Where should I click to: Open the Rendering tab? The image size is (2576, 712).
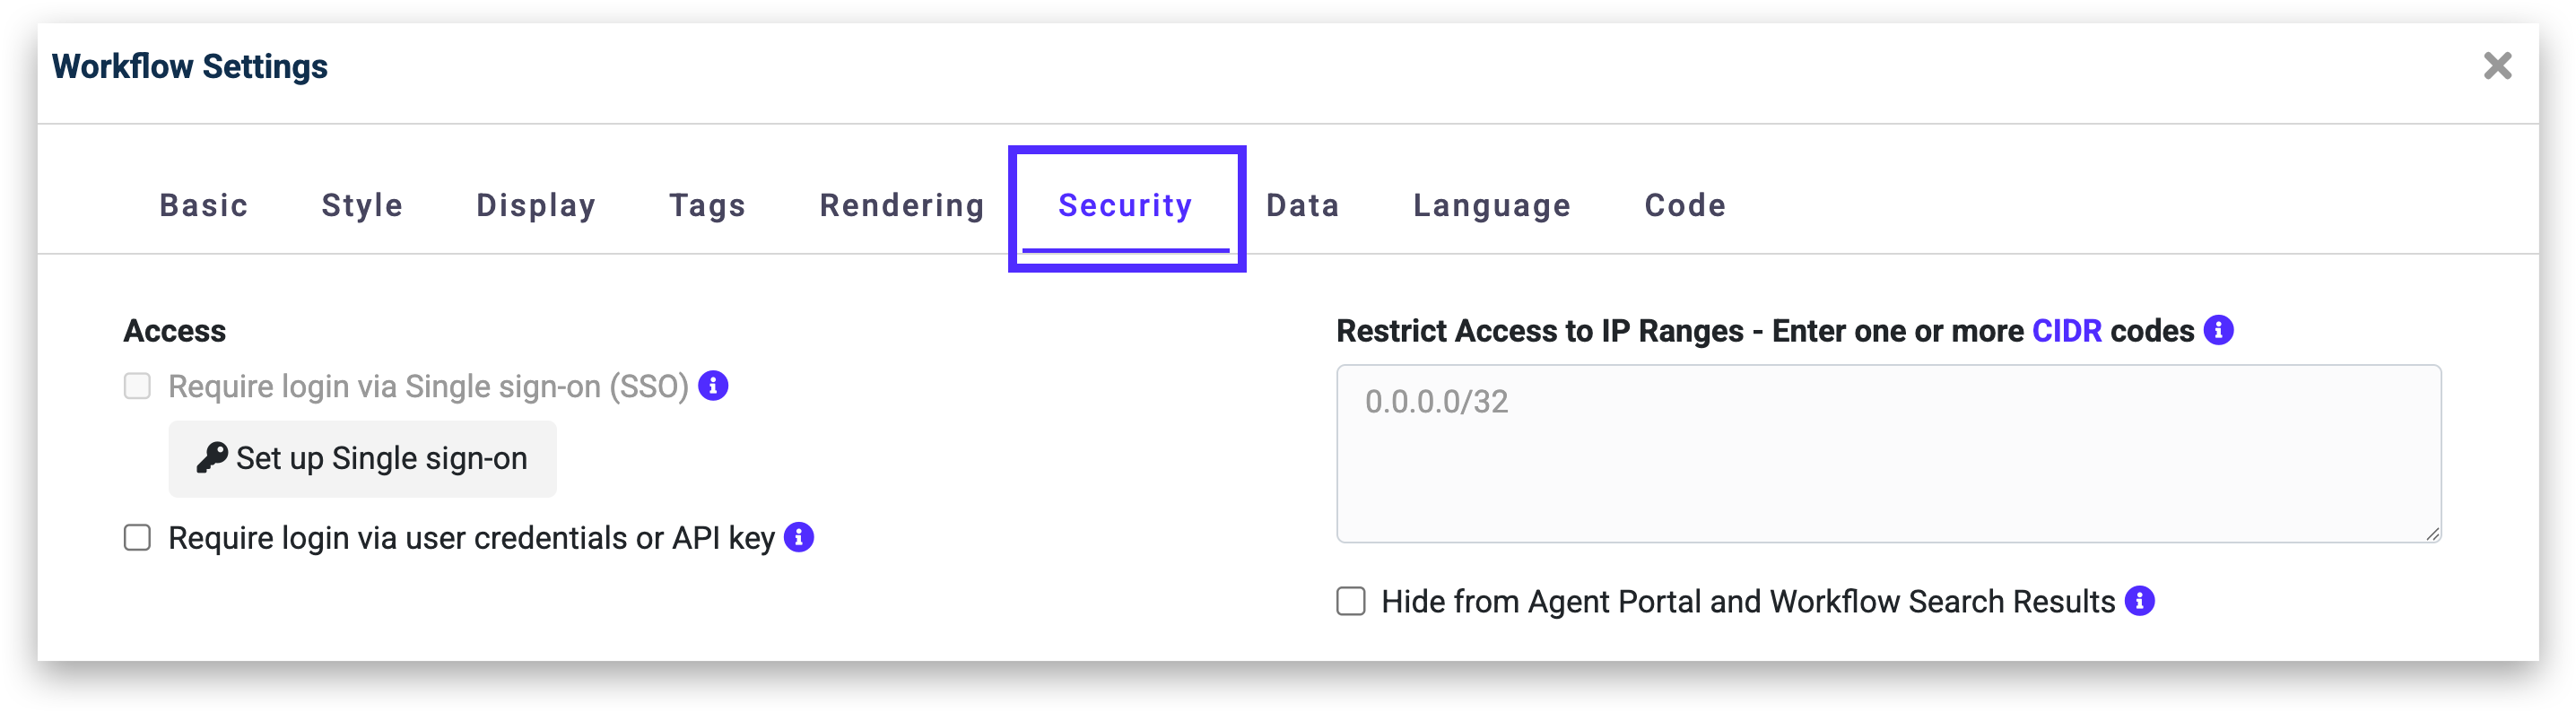pyautogui.click(x=902, y=205)
